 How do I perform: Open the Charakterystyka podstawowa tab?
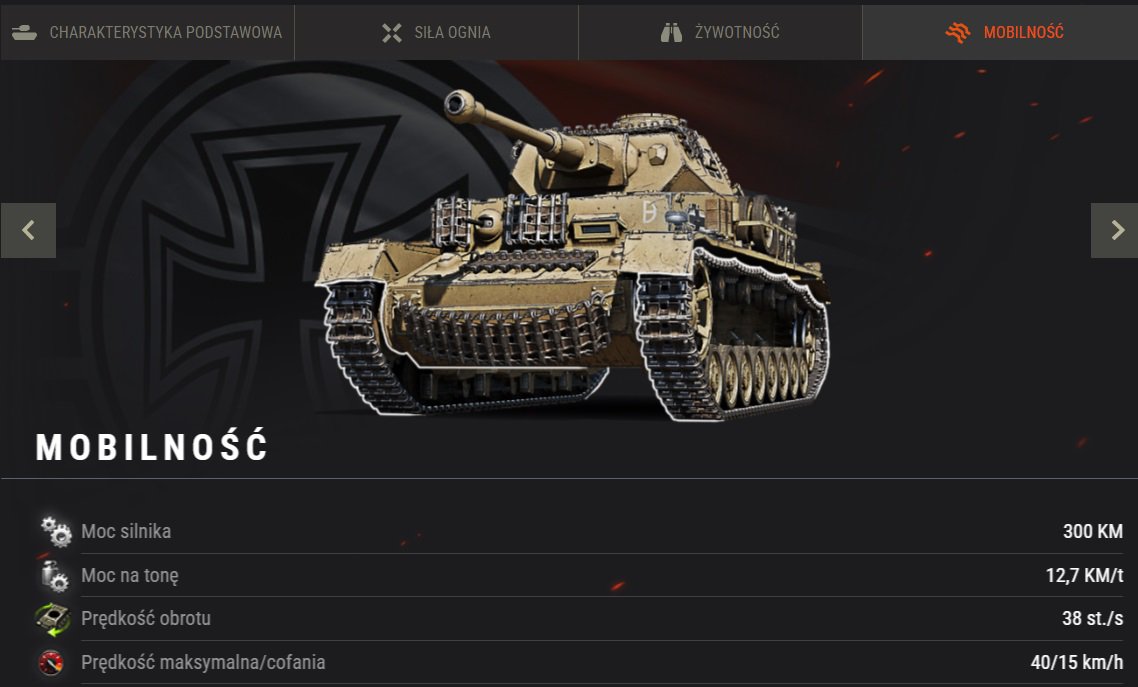tap(147, 32)
